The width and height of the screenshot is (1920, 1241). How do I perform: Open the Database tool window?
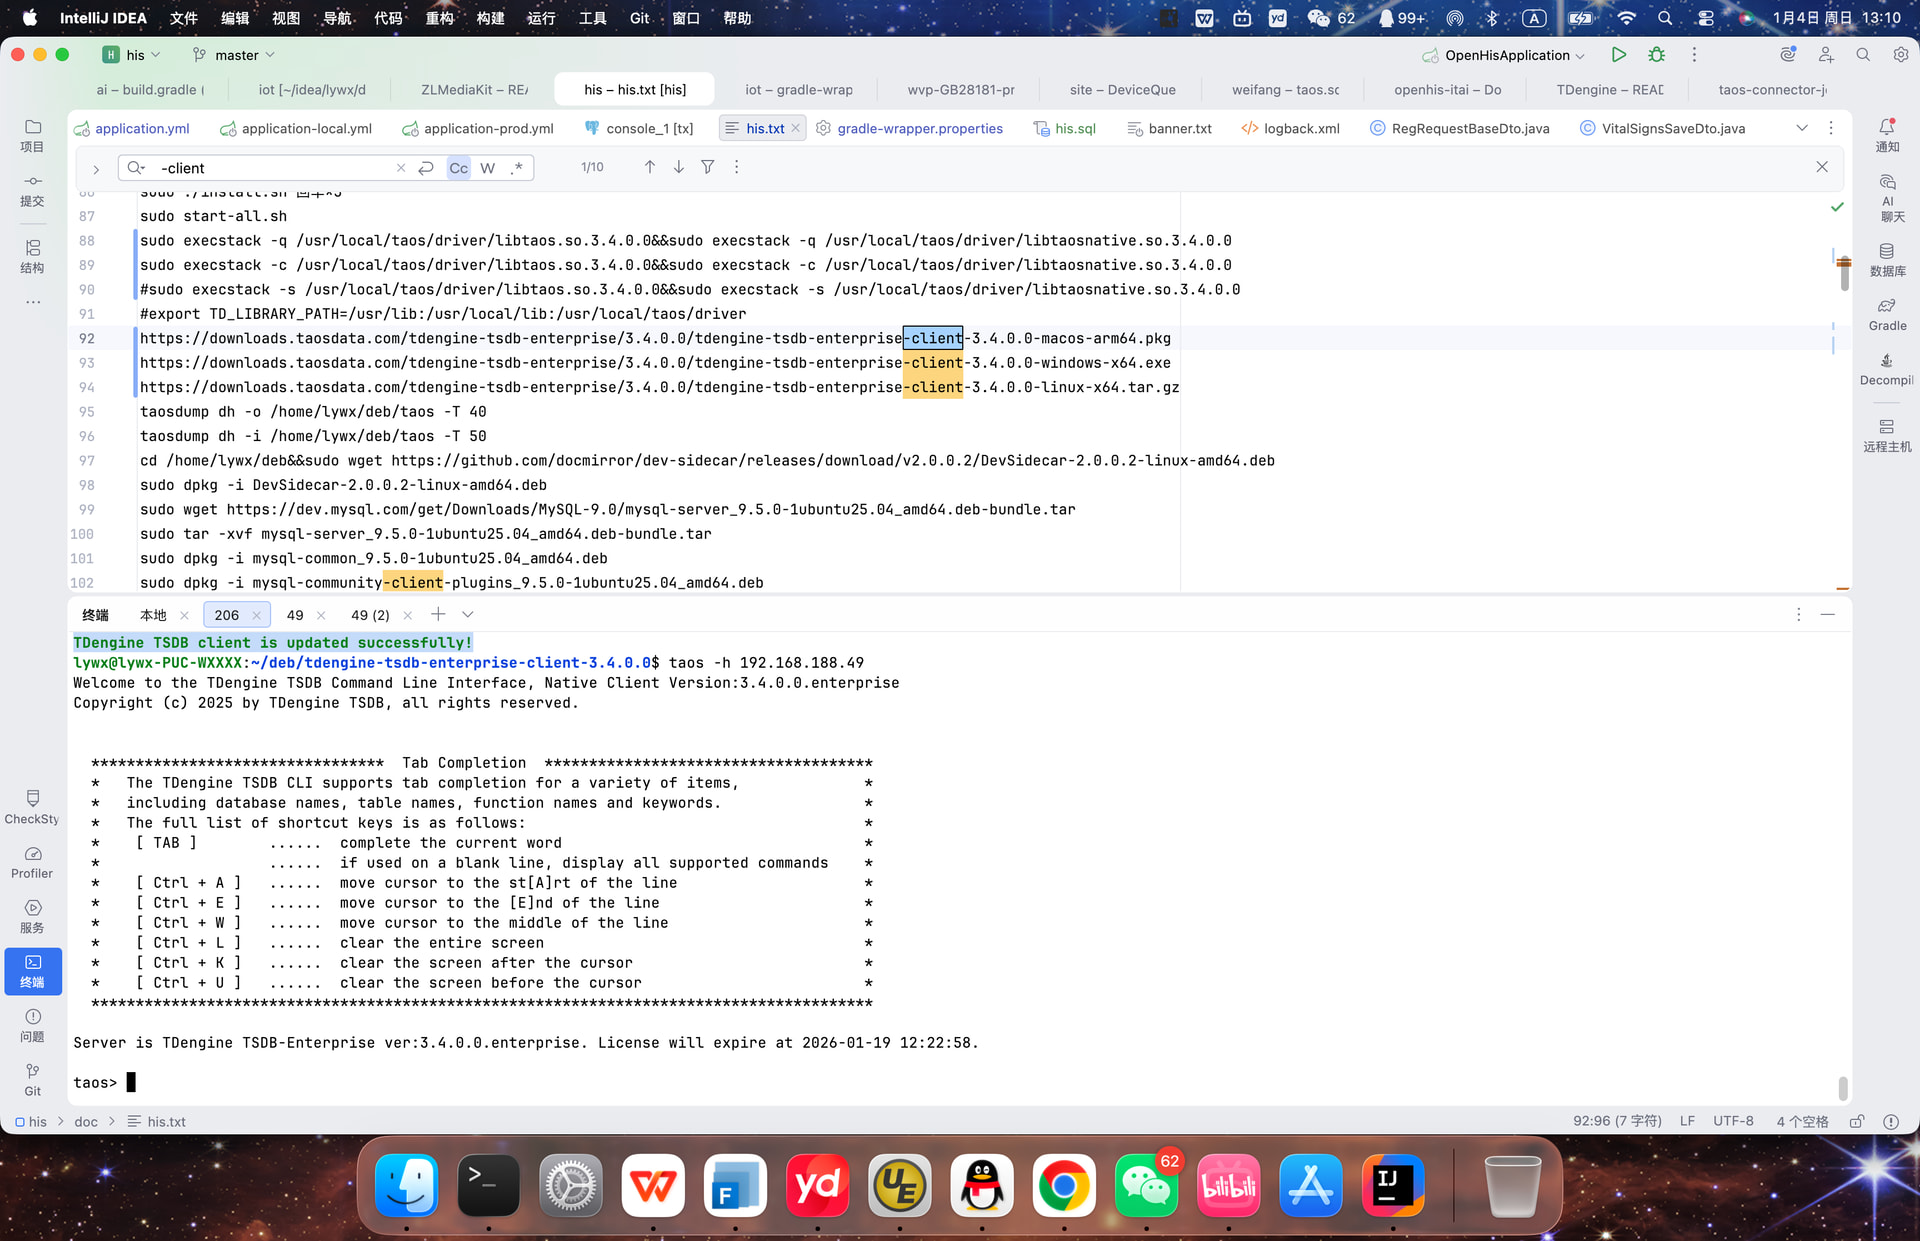(1886, 258)
